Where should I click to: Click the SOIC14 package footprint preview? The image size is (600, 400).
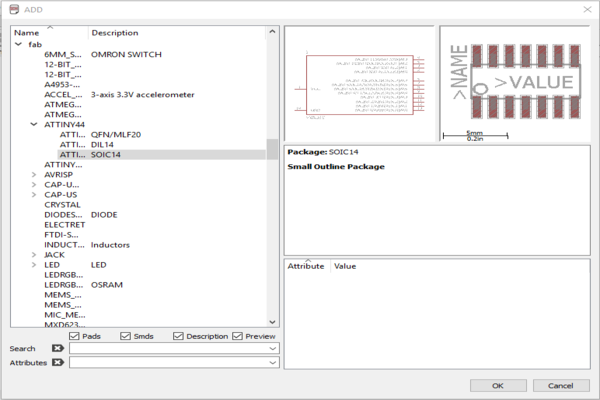pos(515,83)
